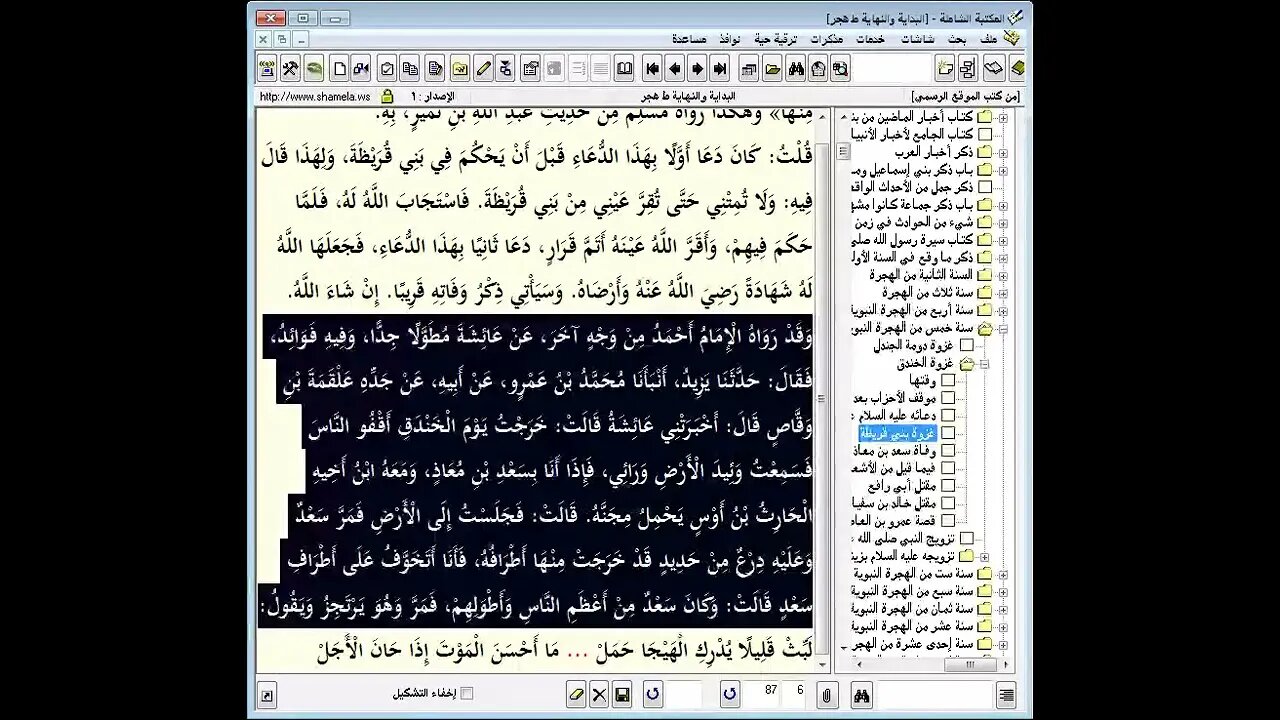The image size is (1280, 720).
Task: Click the binoculars search icon in top toolbar
Action: coord(796,69)
